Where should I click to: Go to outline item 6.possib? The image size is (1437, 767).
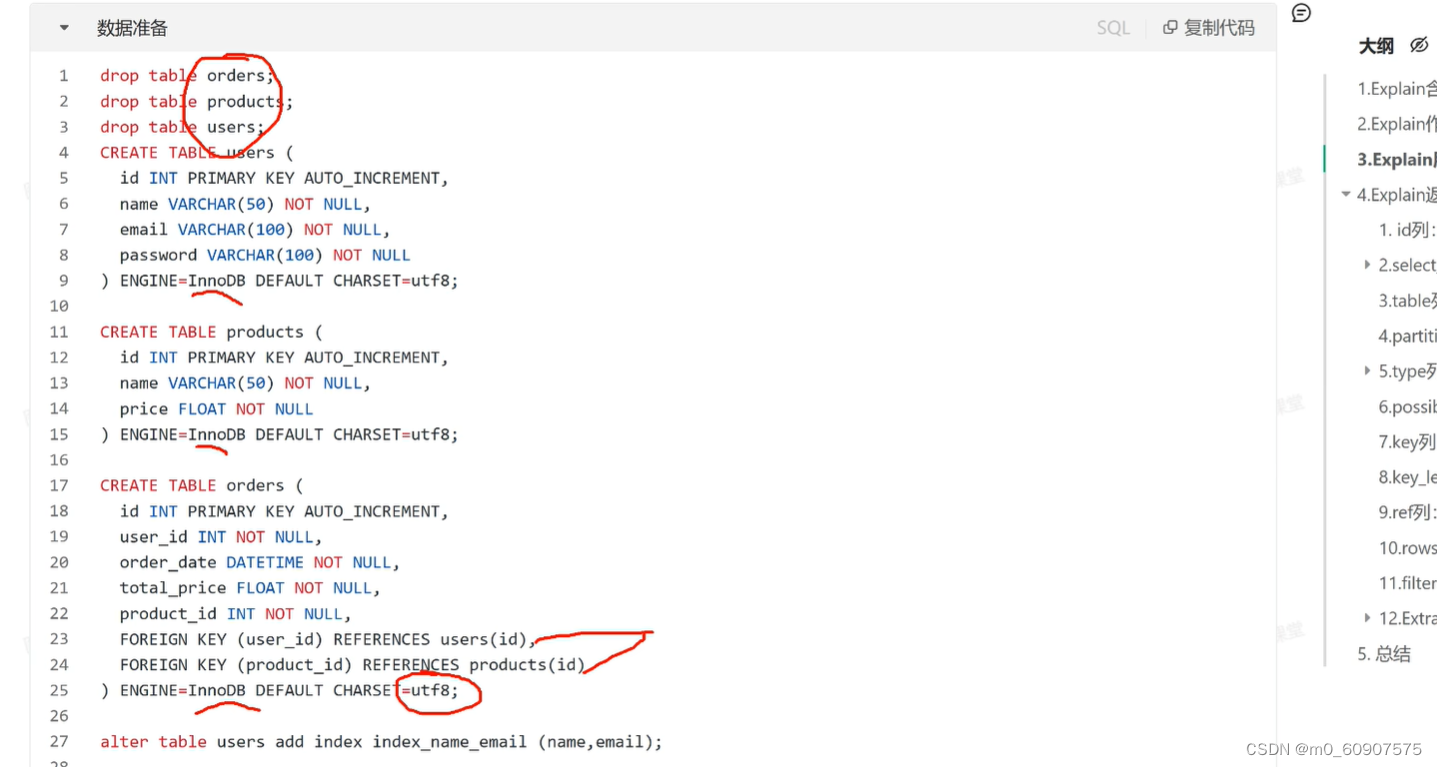(1408, 407)
